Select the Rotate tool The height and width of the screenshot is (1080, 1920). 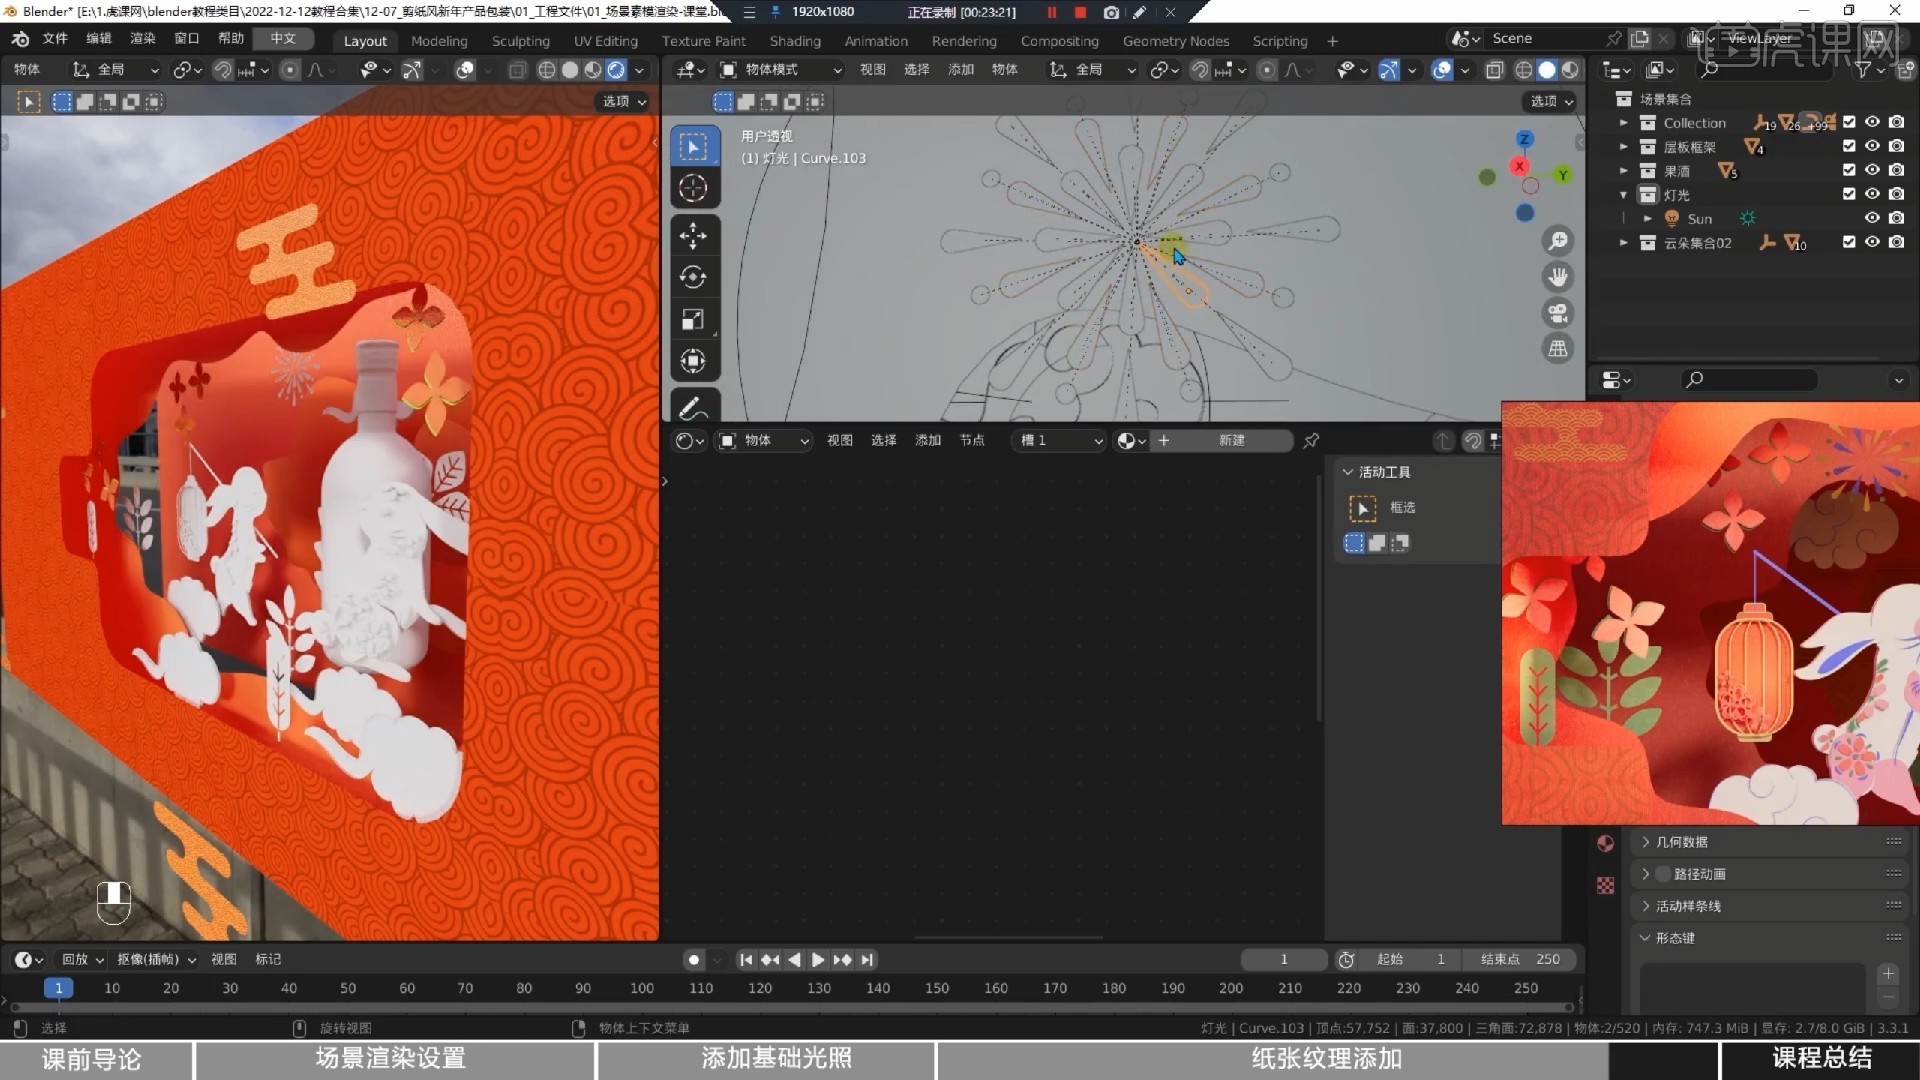tap(693, 277)
